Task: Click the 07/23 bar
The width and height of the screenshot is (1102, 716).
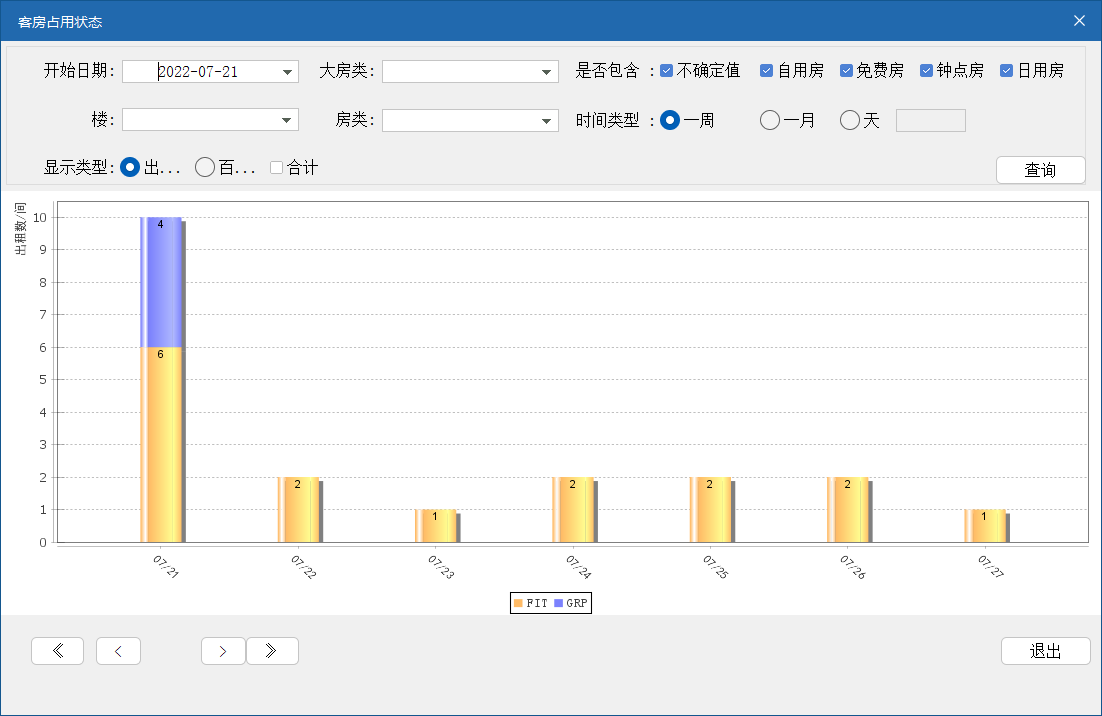Action: tap(436, 526)
